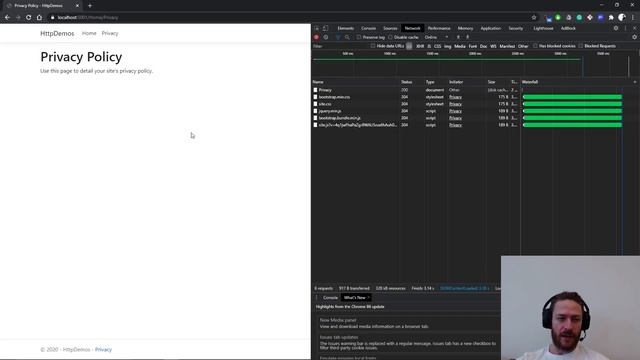This screenshot has height=360, width=640.
Task: Follow the Privacy link in the footer
Action: 103,350
